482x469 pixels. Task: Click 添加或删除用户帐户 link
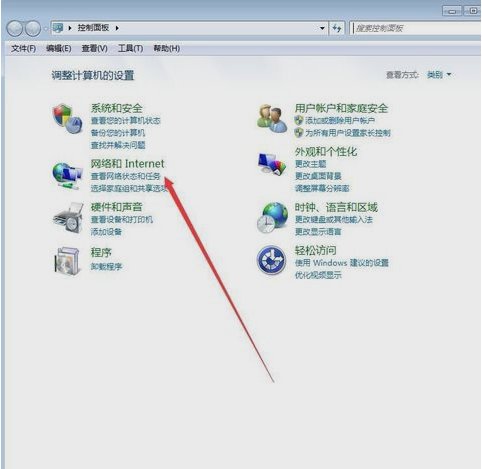pyautogui.click(x=340, y=120)
